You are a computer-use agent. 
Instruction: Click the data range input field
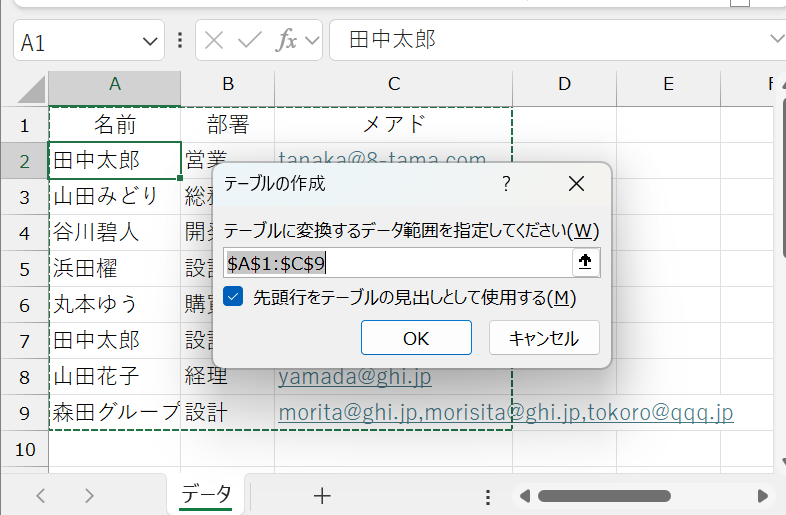coord(398,263)
